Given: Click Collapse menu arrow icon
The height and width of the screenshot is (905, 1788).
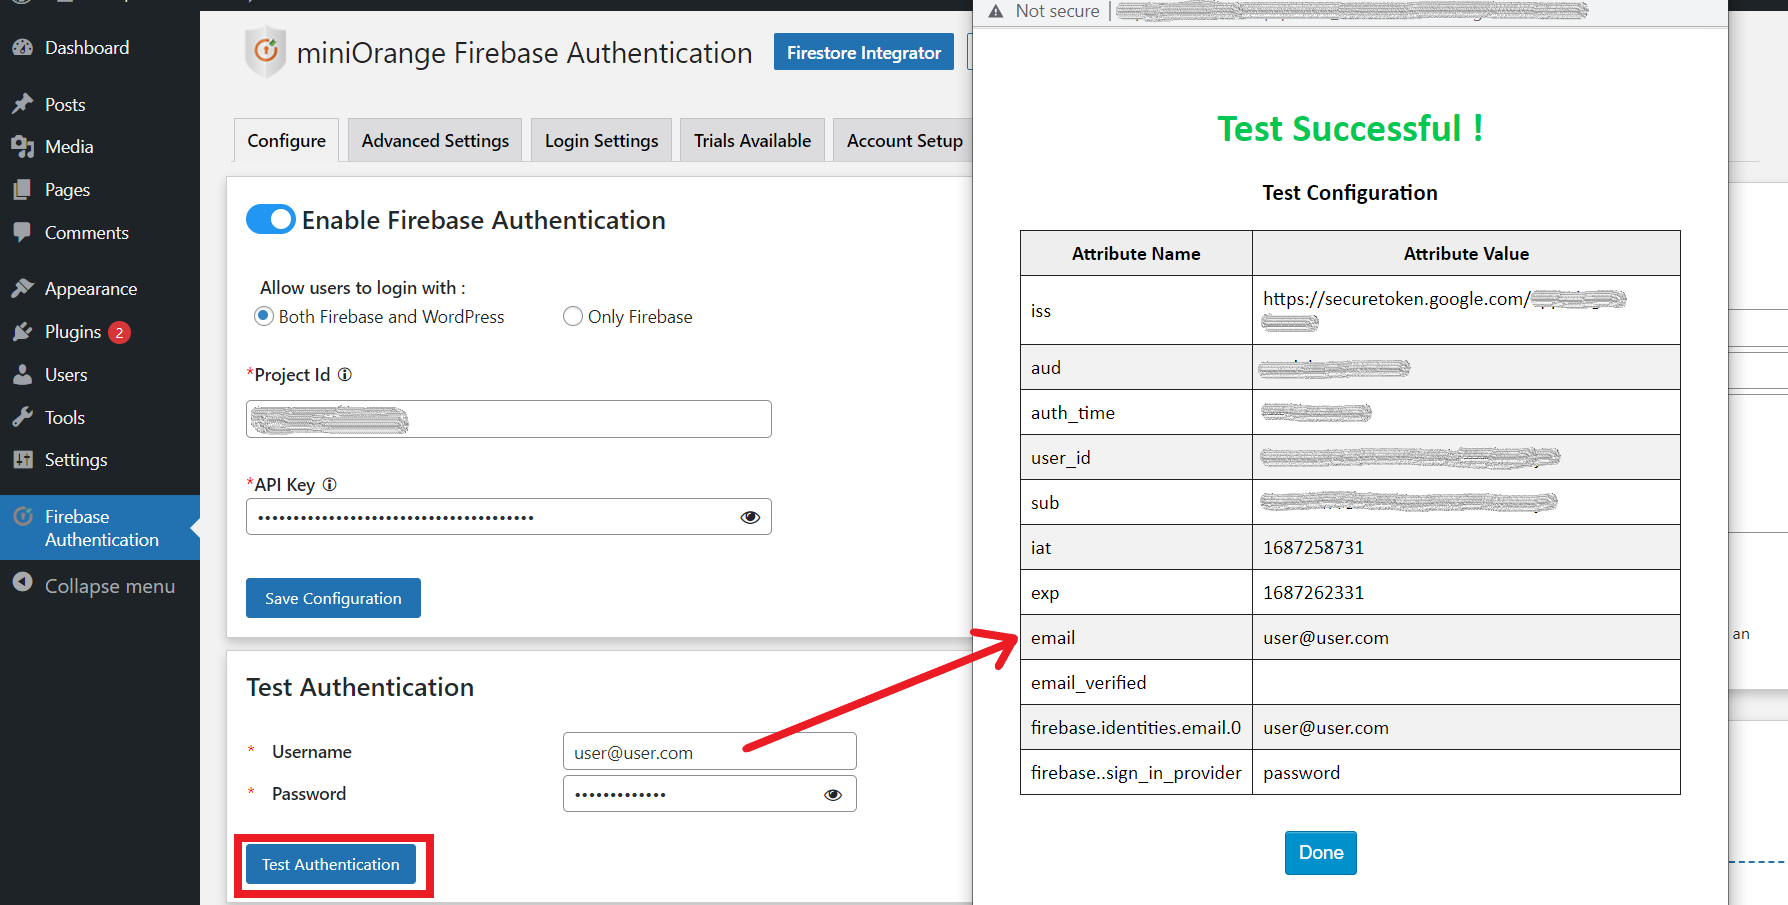Looking at the screenshot, I should [x=22, y=582].
